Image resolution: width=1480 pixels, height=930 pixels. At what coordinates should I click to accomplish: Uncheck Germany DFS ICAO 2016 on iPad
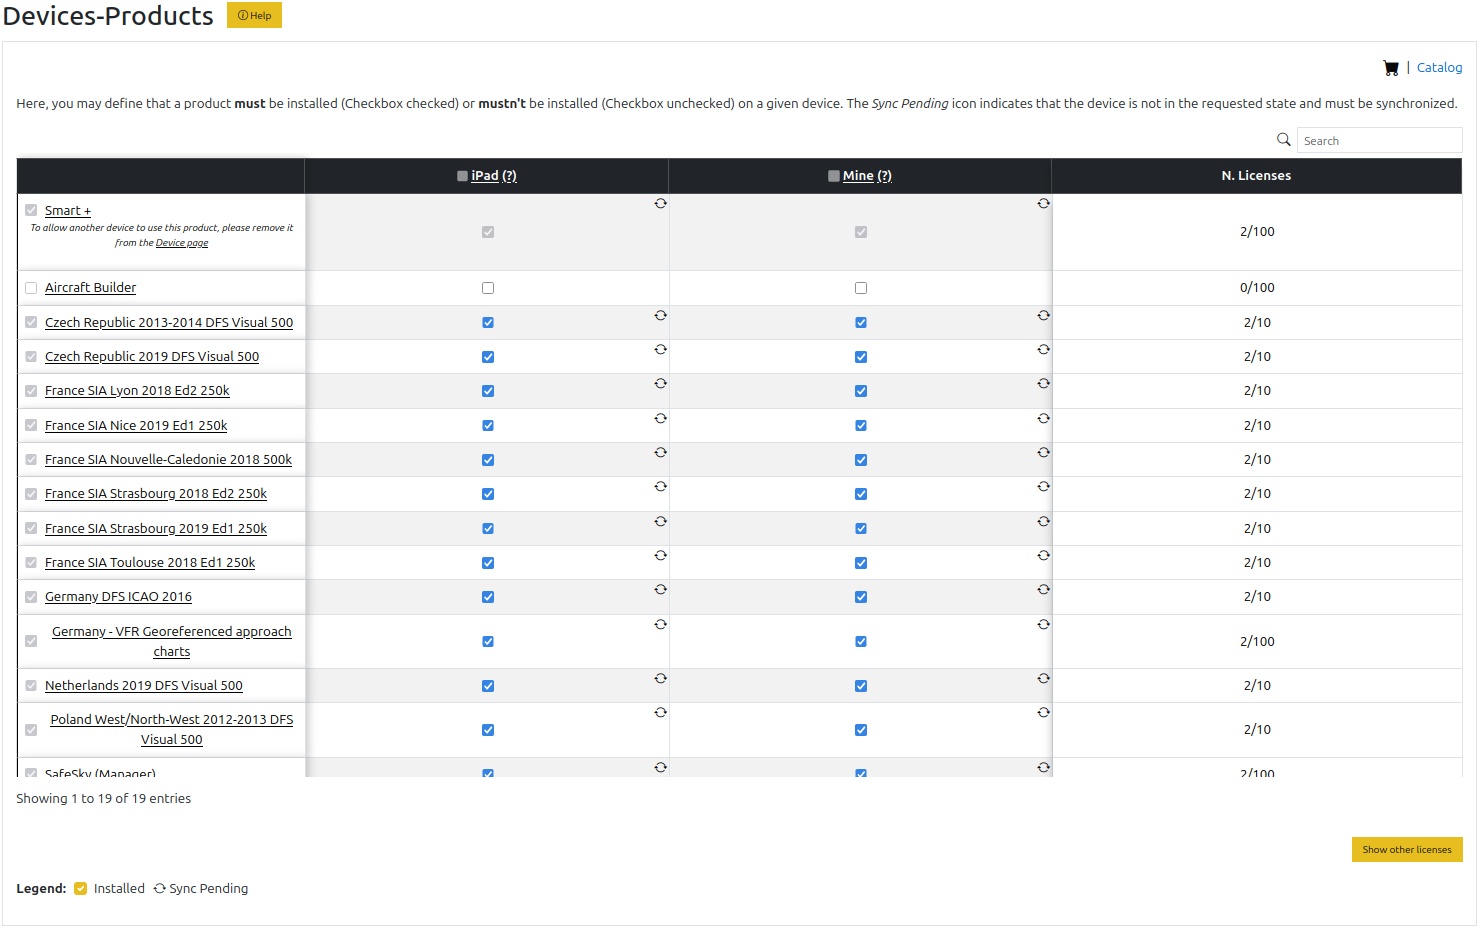[488, 597]
